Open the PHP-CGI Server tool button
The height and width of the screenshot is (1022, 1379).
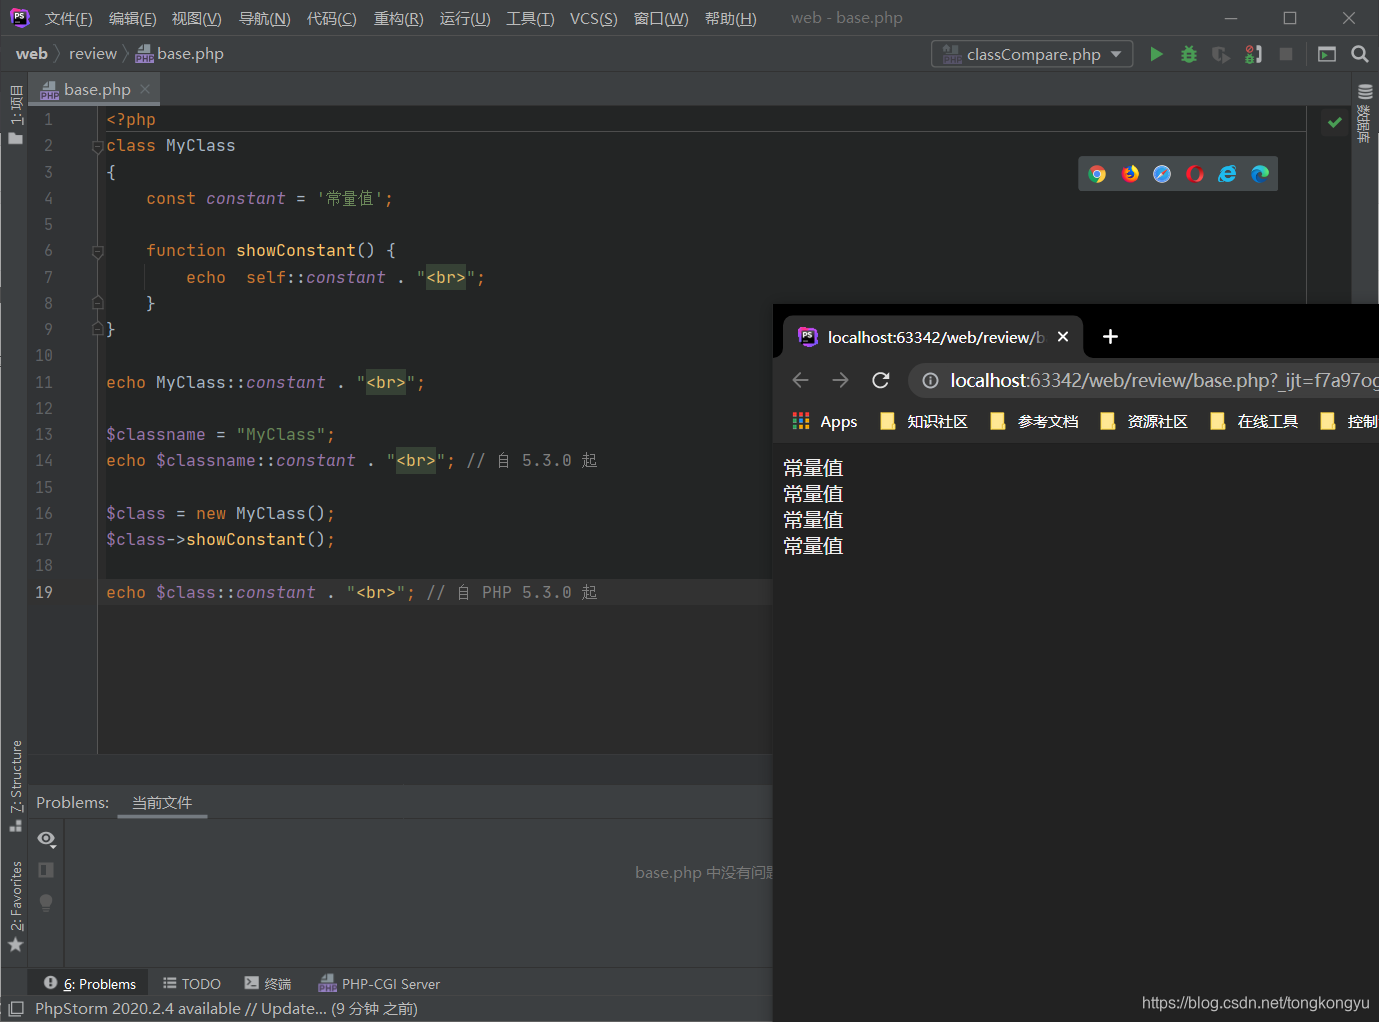click(379, 984)
